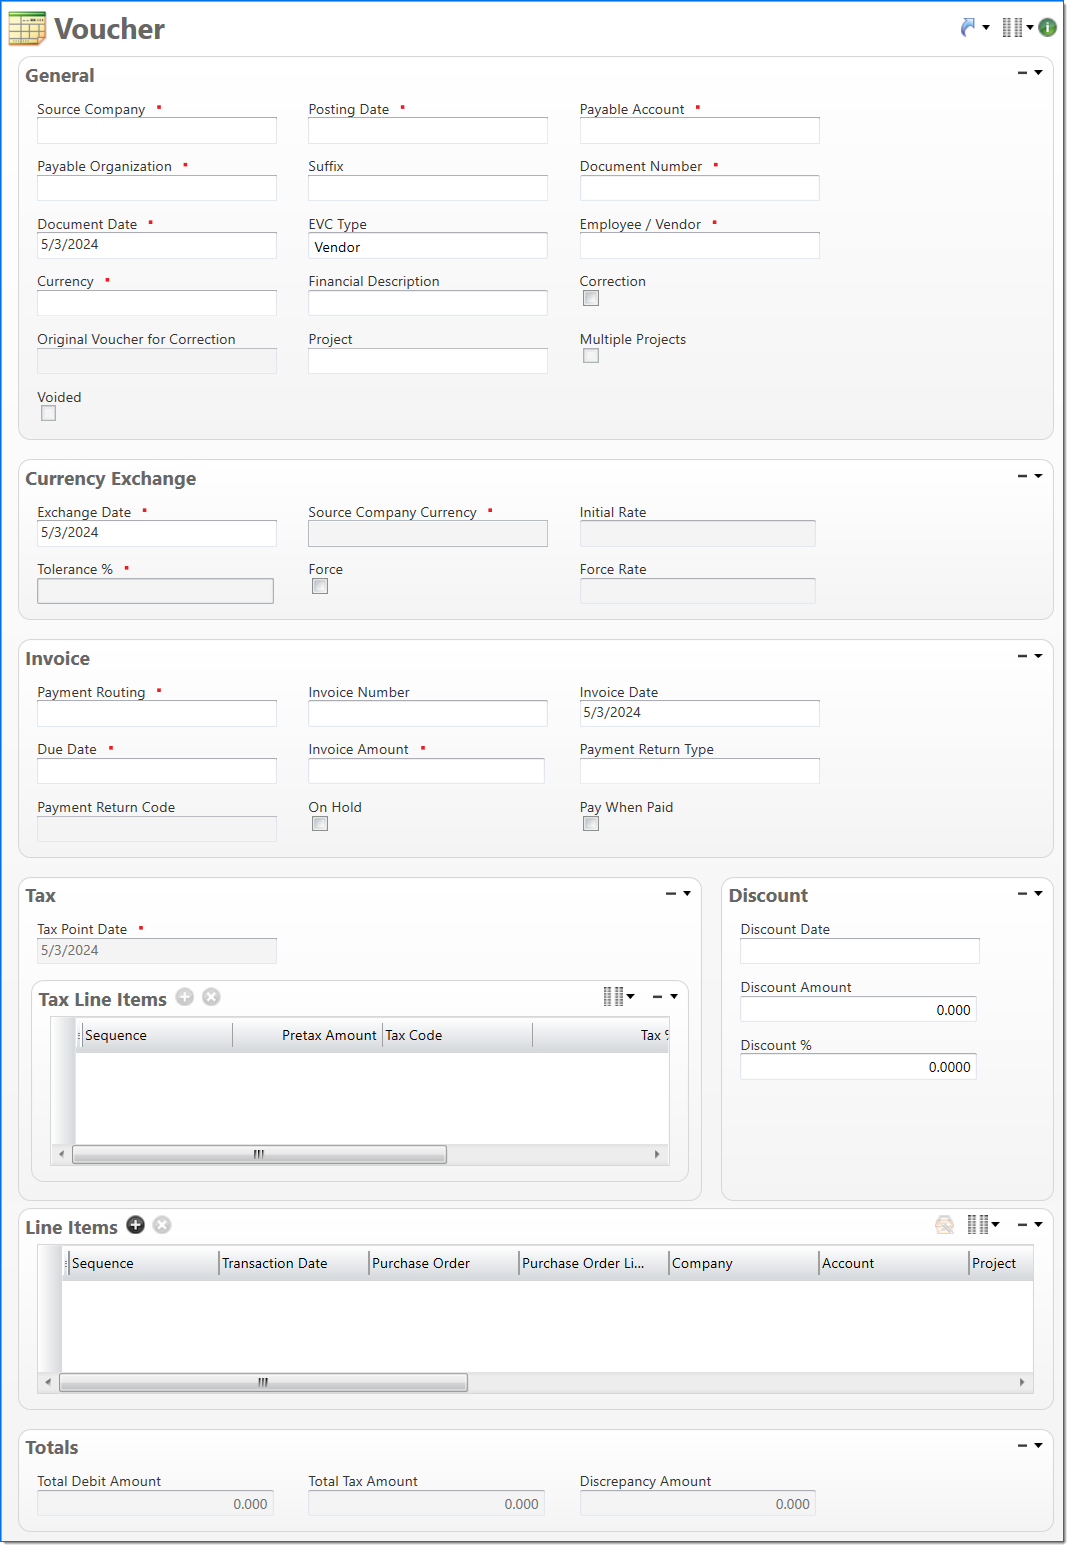Image resolution: width=1070 pixels, height=1548 pixels.
Task: Click the Transaction Date column header
Action: [x=293, y=1263]
